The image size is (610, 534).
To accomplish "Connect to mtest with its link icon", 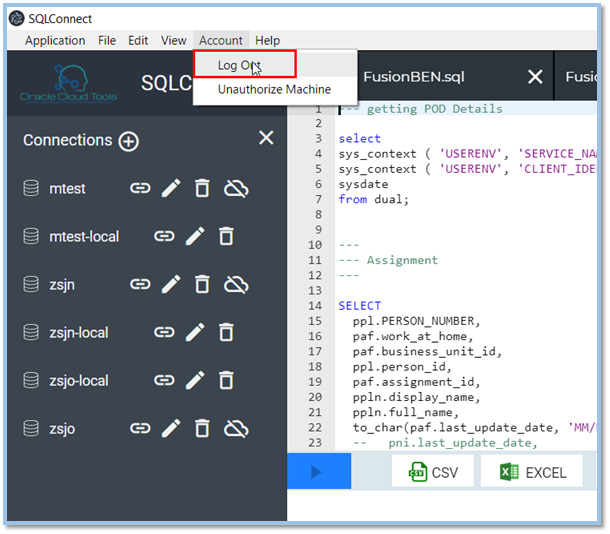I will pyautogui.click(x=140, y=188).
